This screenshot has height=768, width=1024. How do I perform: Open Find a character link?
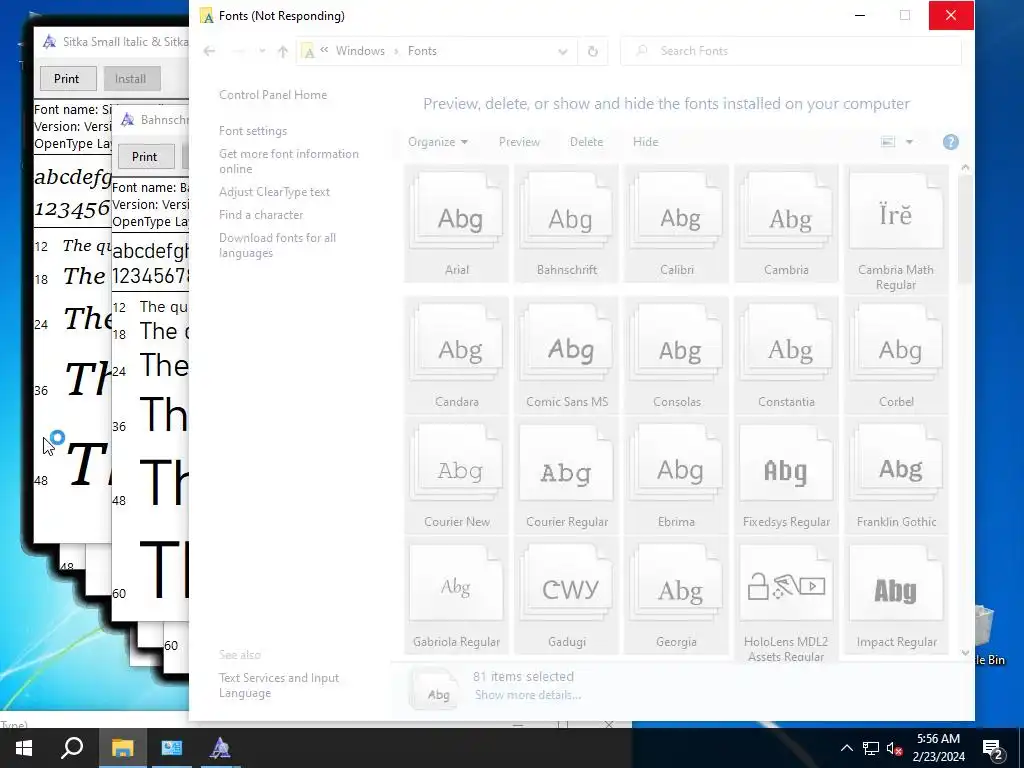click(261, 215)
